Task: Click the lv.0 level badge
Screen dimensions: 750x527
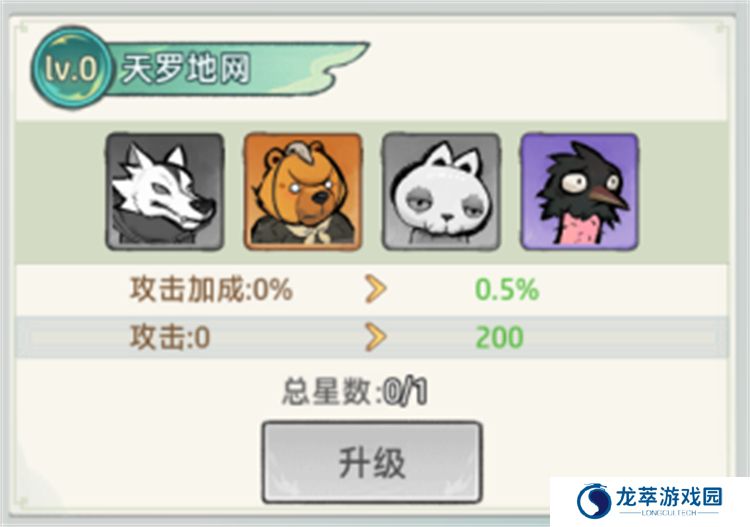Action: [72, 68]
